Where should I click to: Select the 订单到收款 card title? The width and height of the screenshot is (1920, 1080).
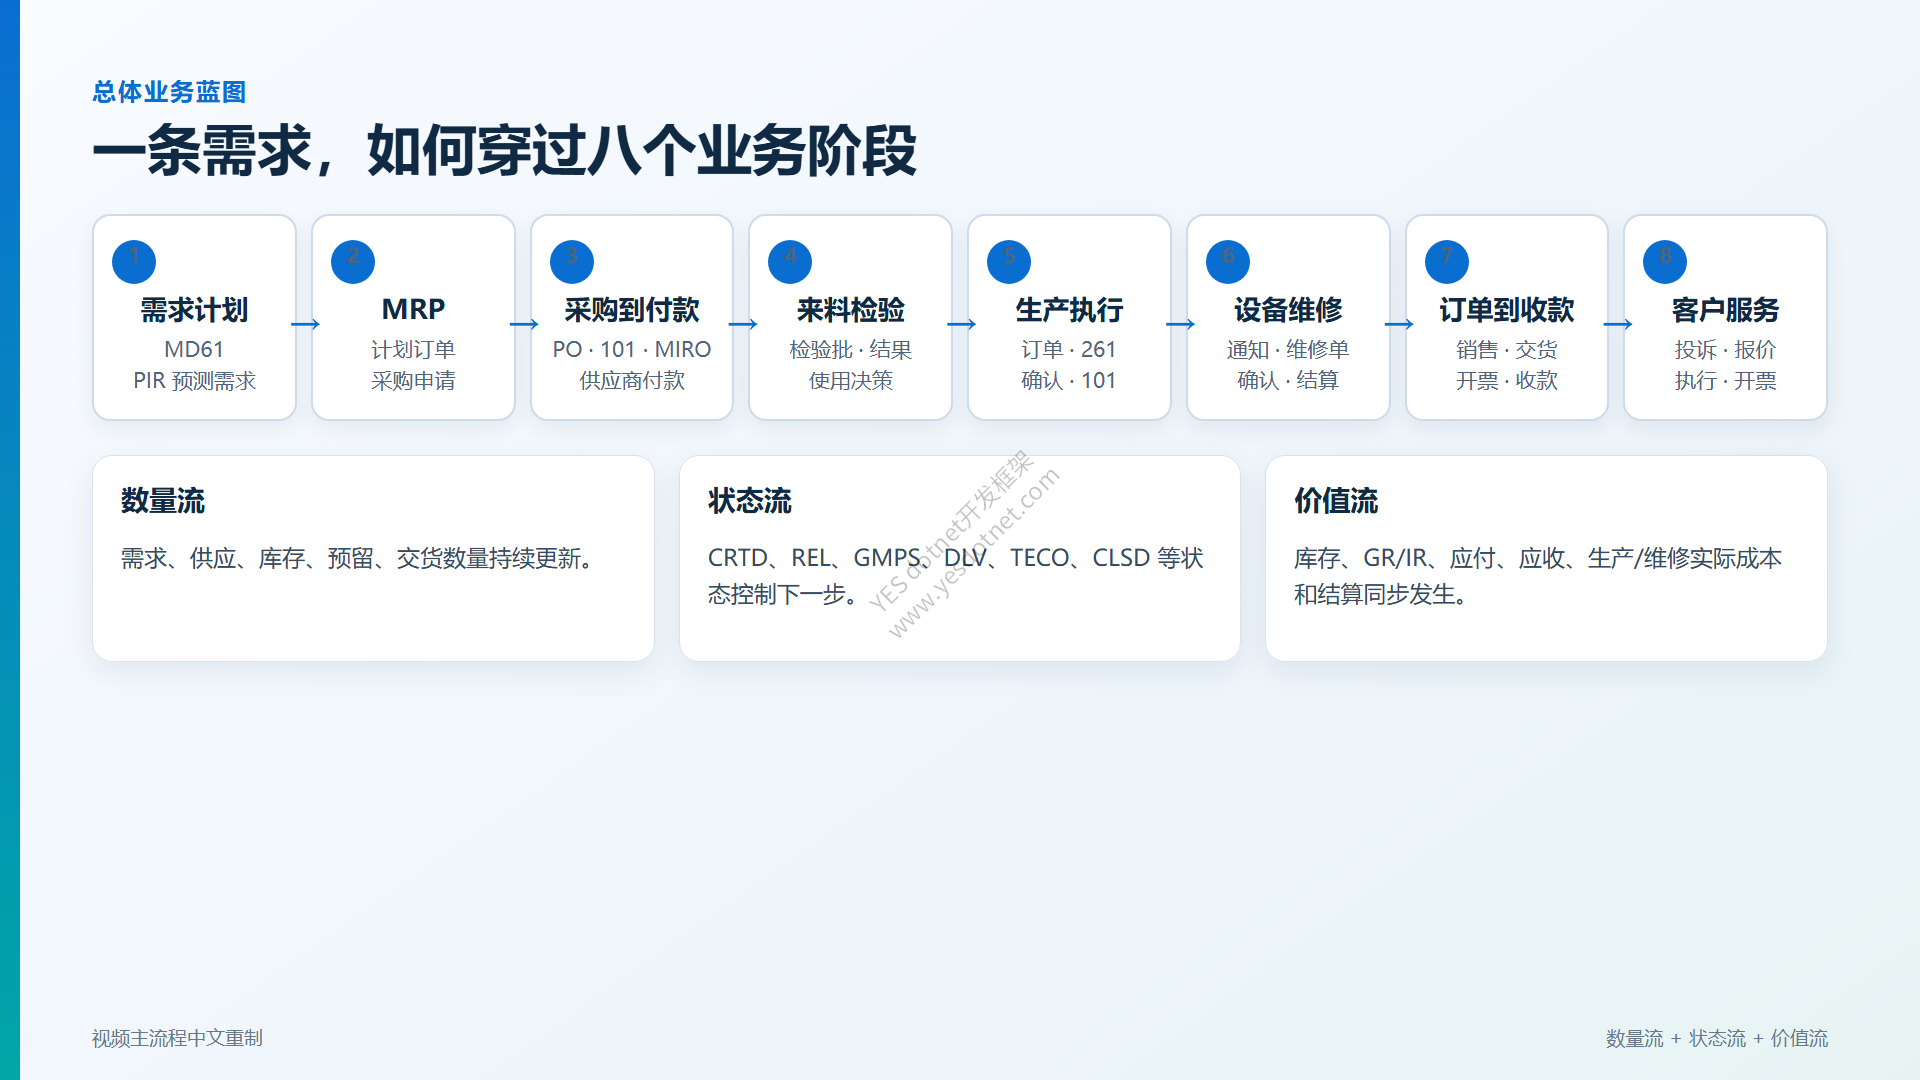(1507, 310)
